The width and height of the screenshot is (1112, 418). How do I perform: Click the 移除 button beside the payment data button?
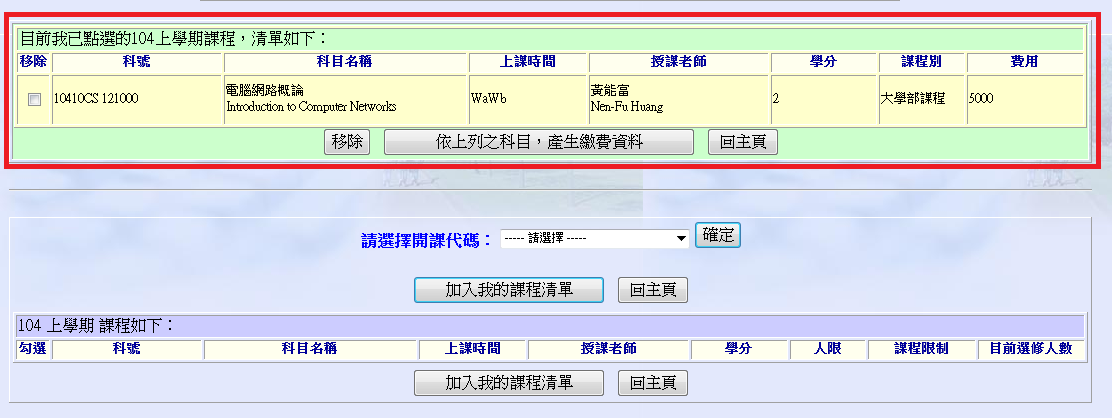tap(348, 142)
